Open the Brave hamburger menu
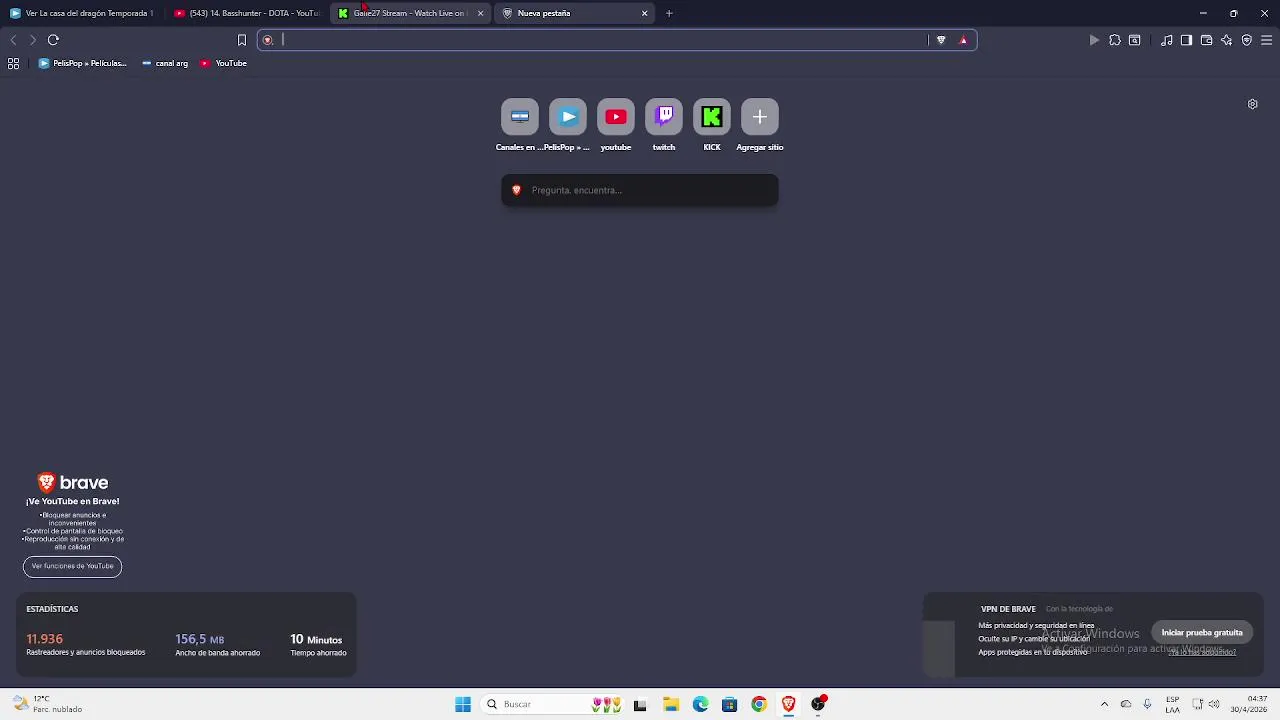The height and width of the screenshot is (720, 1280). (1266, 40)
